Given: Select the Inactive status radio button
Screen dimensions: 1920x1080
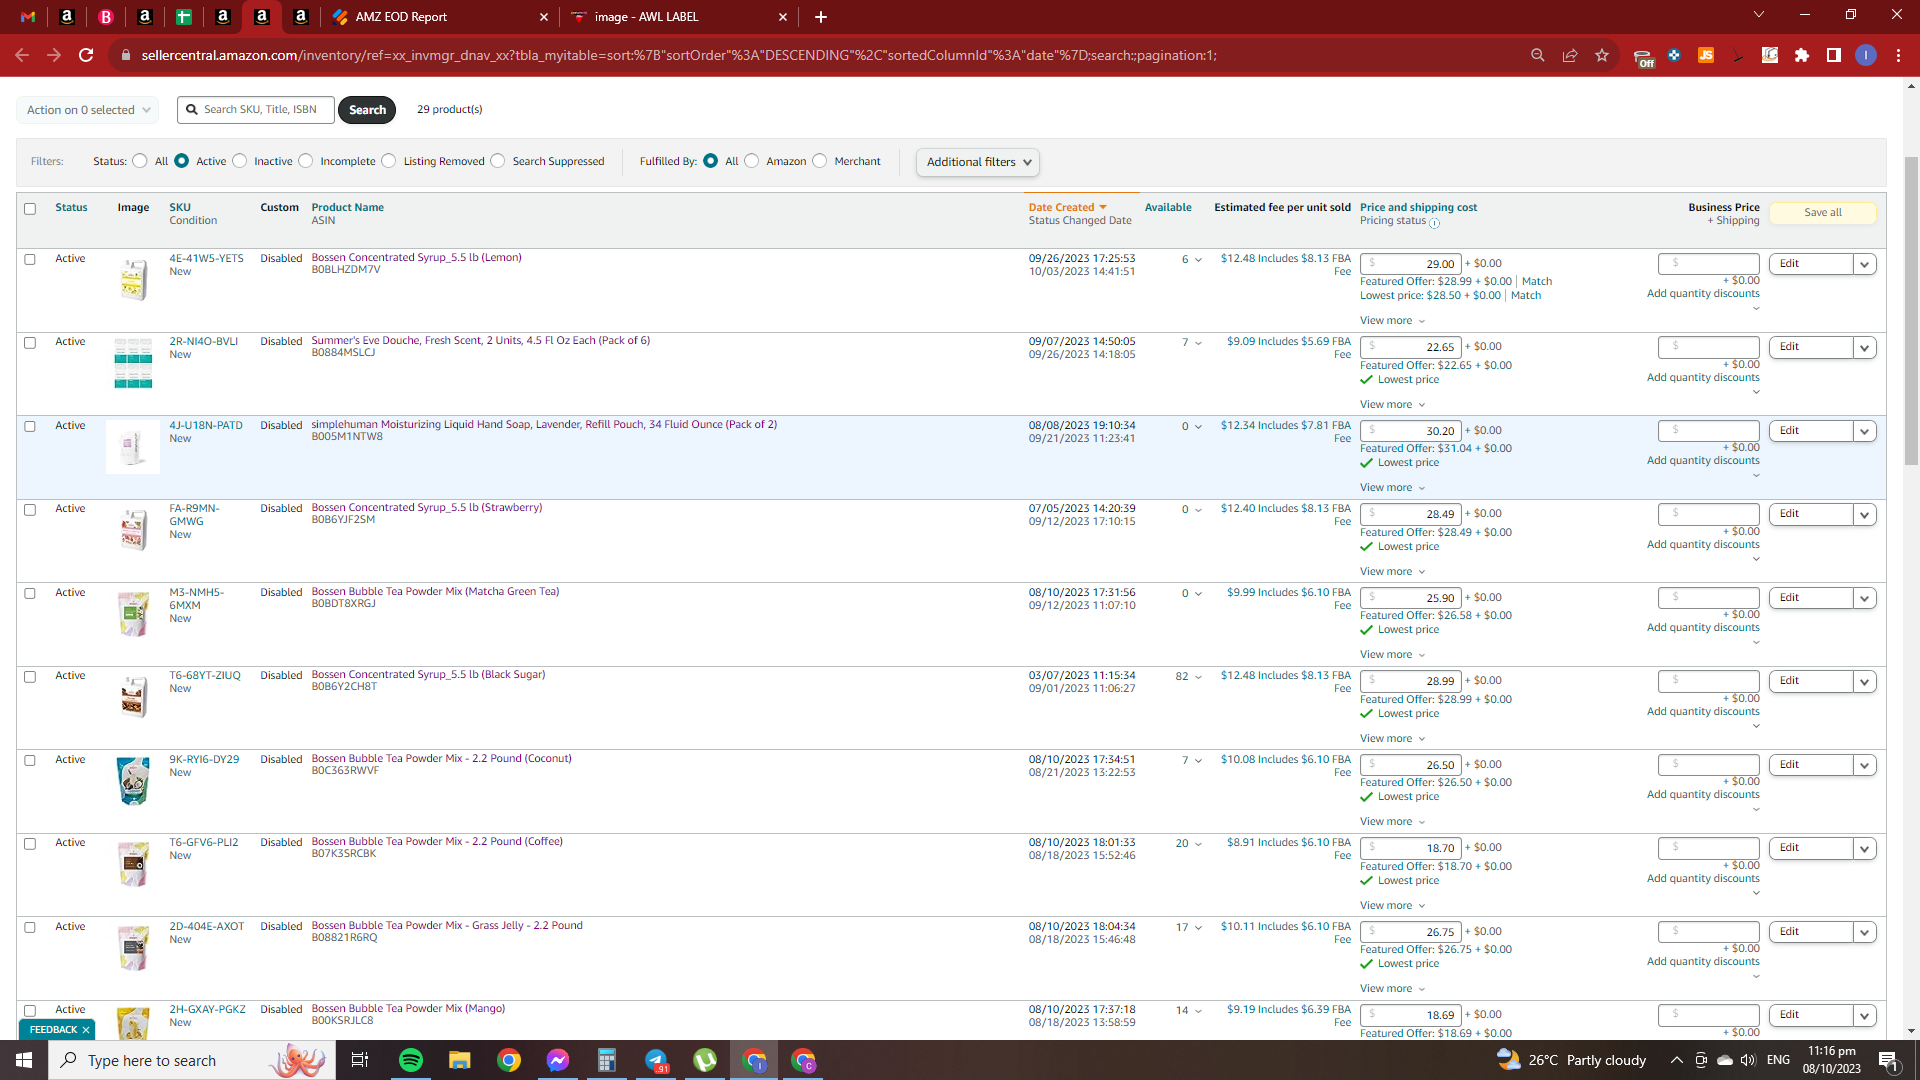Looking at the screenshot, I should [240, 161].
